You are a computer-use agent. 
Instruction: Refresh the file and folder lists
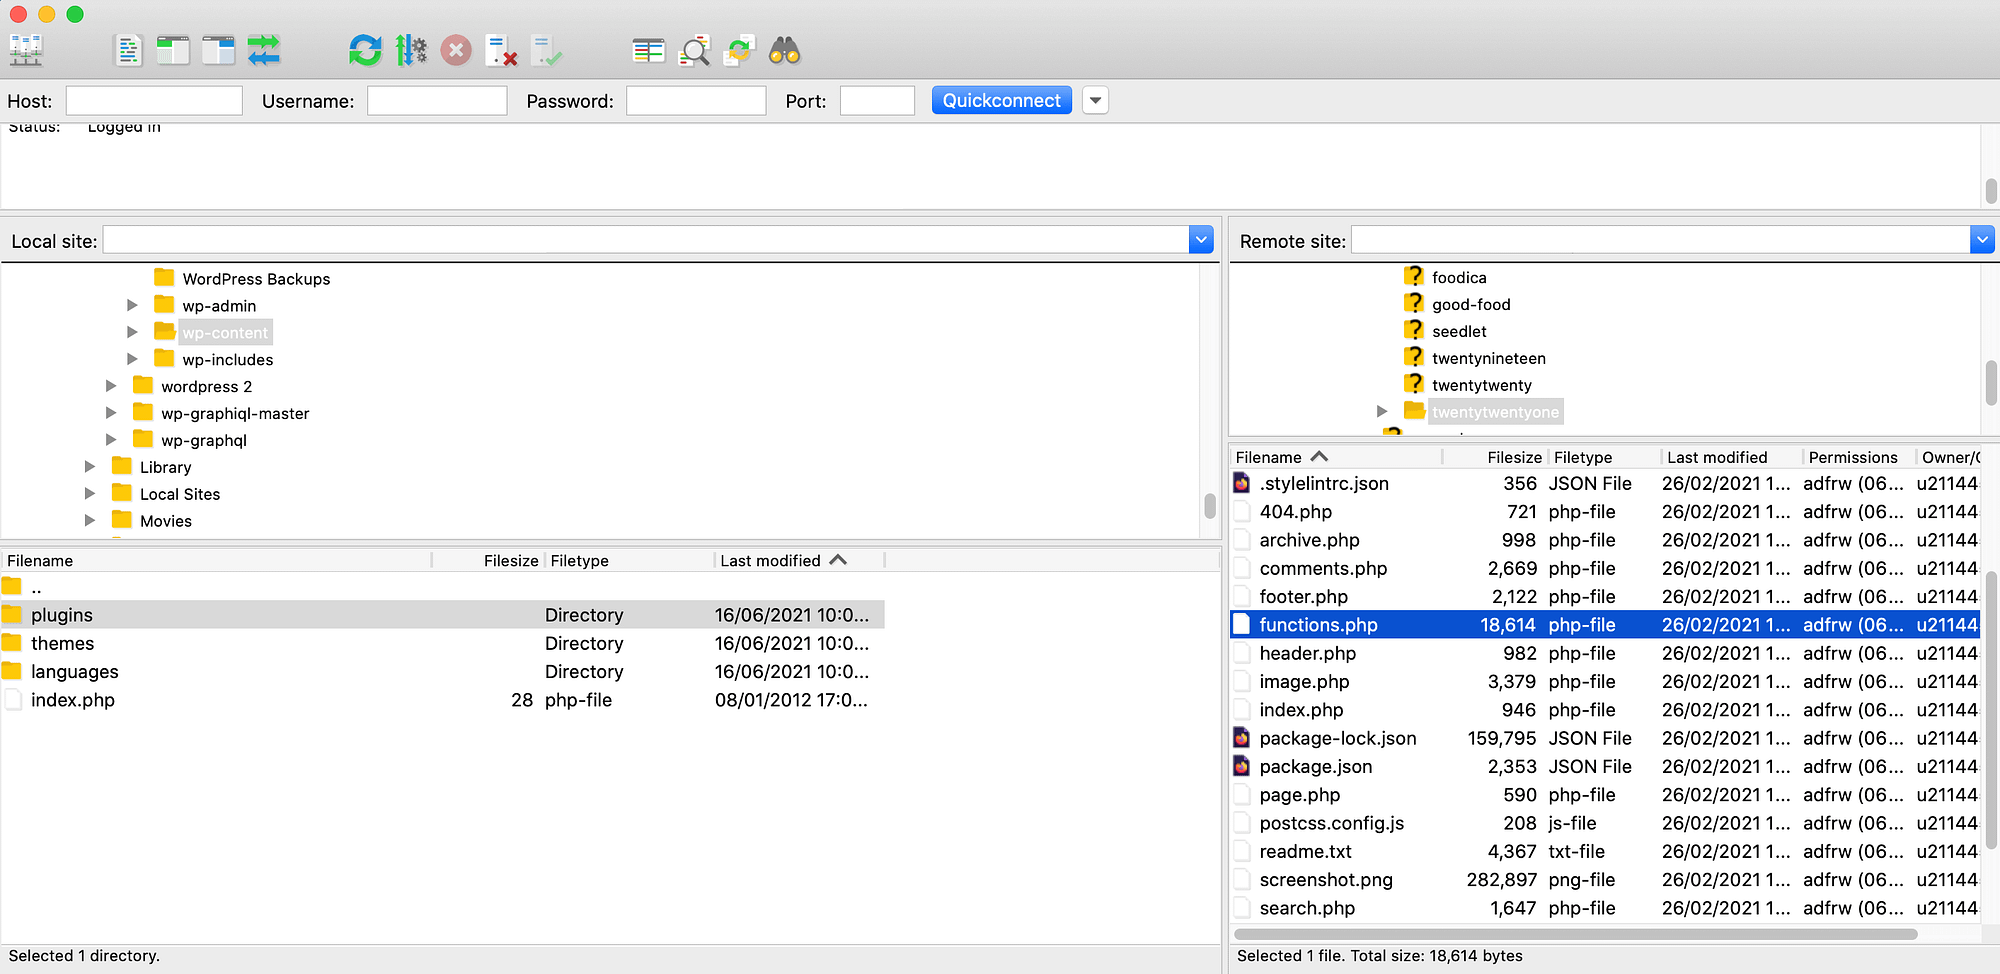point(365,50)
